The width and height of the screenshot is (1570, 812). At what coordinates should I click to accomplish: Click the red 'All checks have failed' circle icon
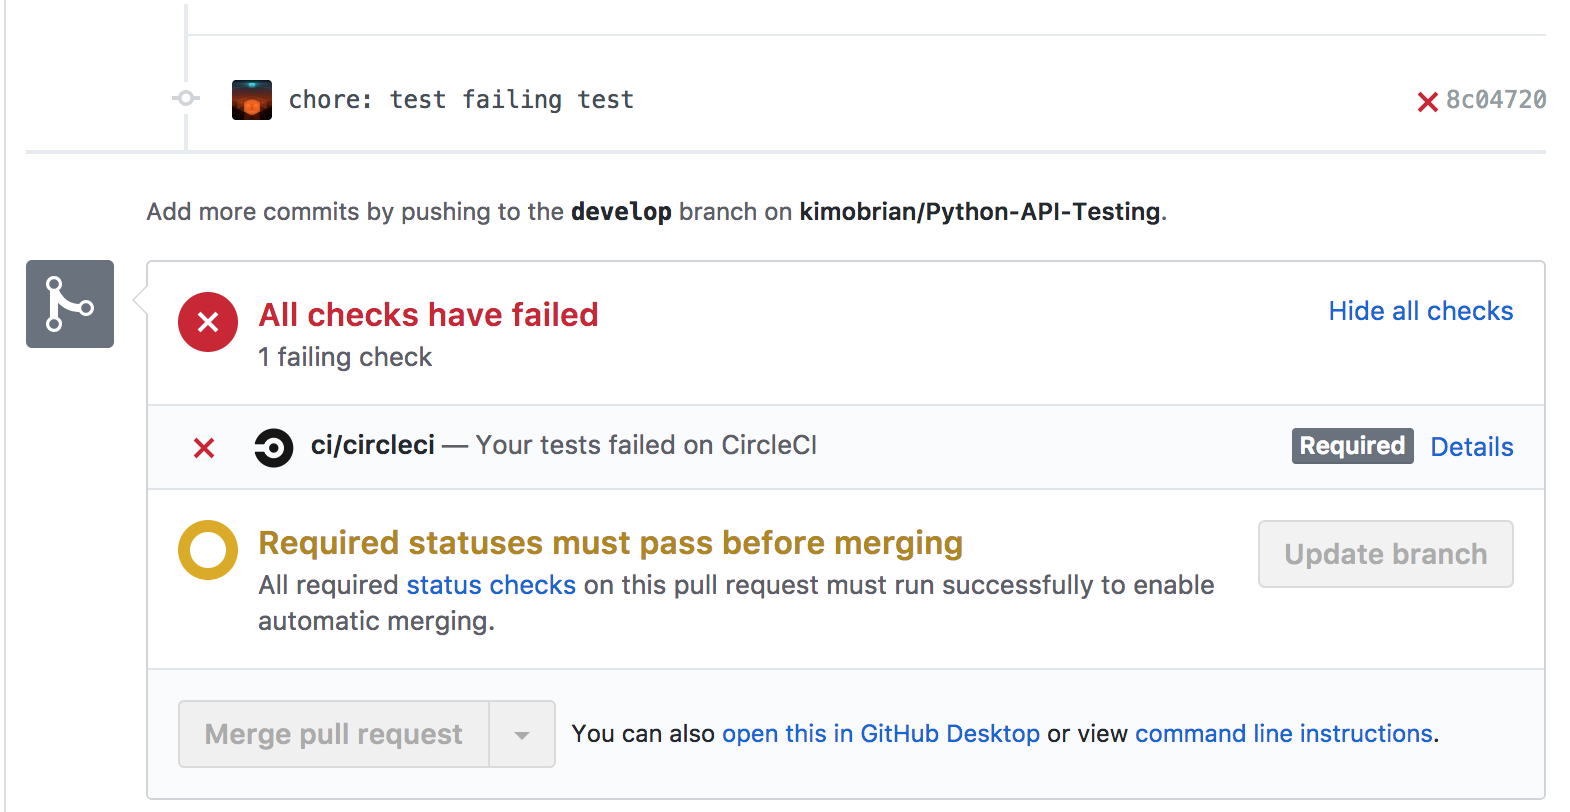pyautogui.click(x=207, y=322)
